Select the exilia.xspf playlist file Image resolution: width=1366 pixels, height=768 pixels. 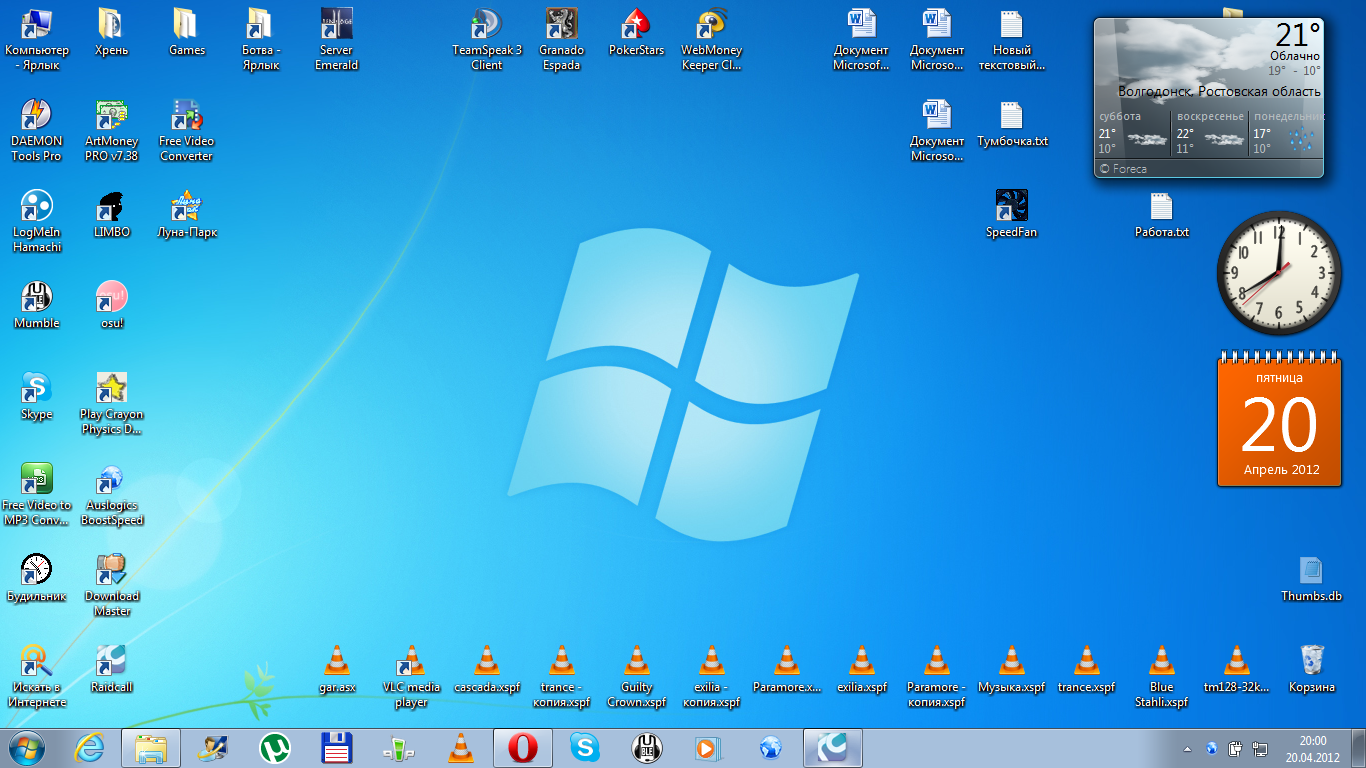(861, 670)
